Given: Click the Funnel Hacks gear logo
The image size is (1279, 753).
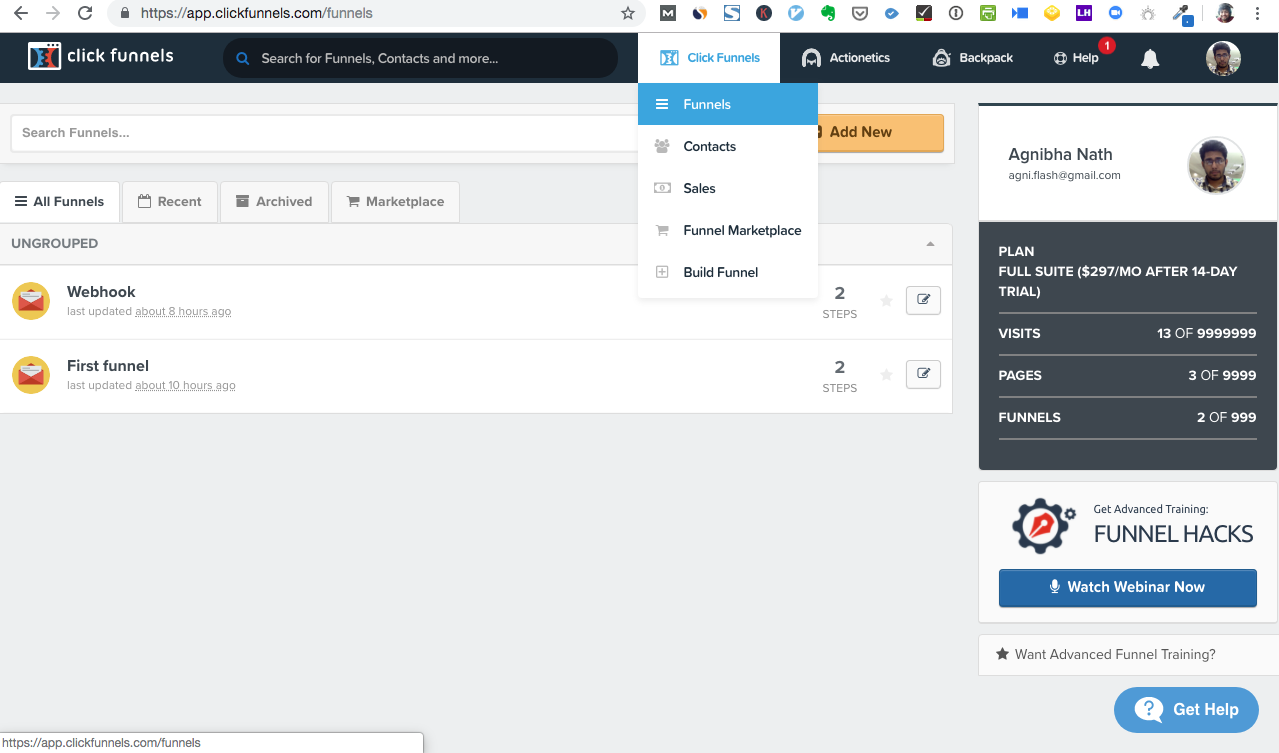Looking at the screenshot, I should [1043, 524].
